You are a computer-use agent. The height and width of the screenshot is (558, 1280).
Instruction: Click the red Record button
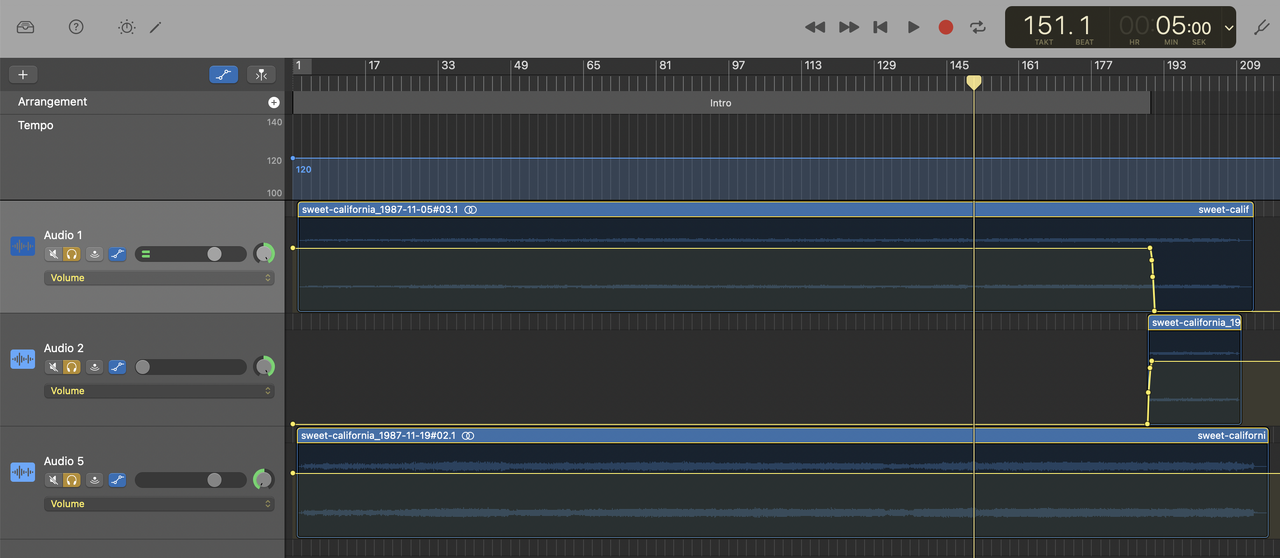point(946,27)
